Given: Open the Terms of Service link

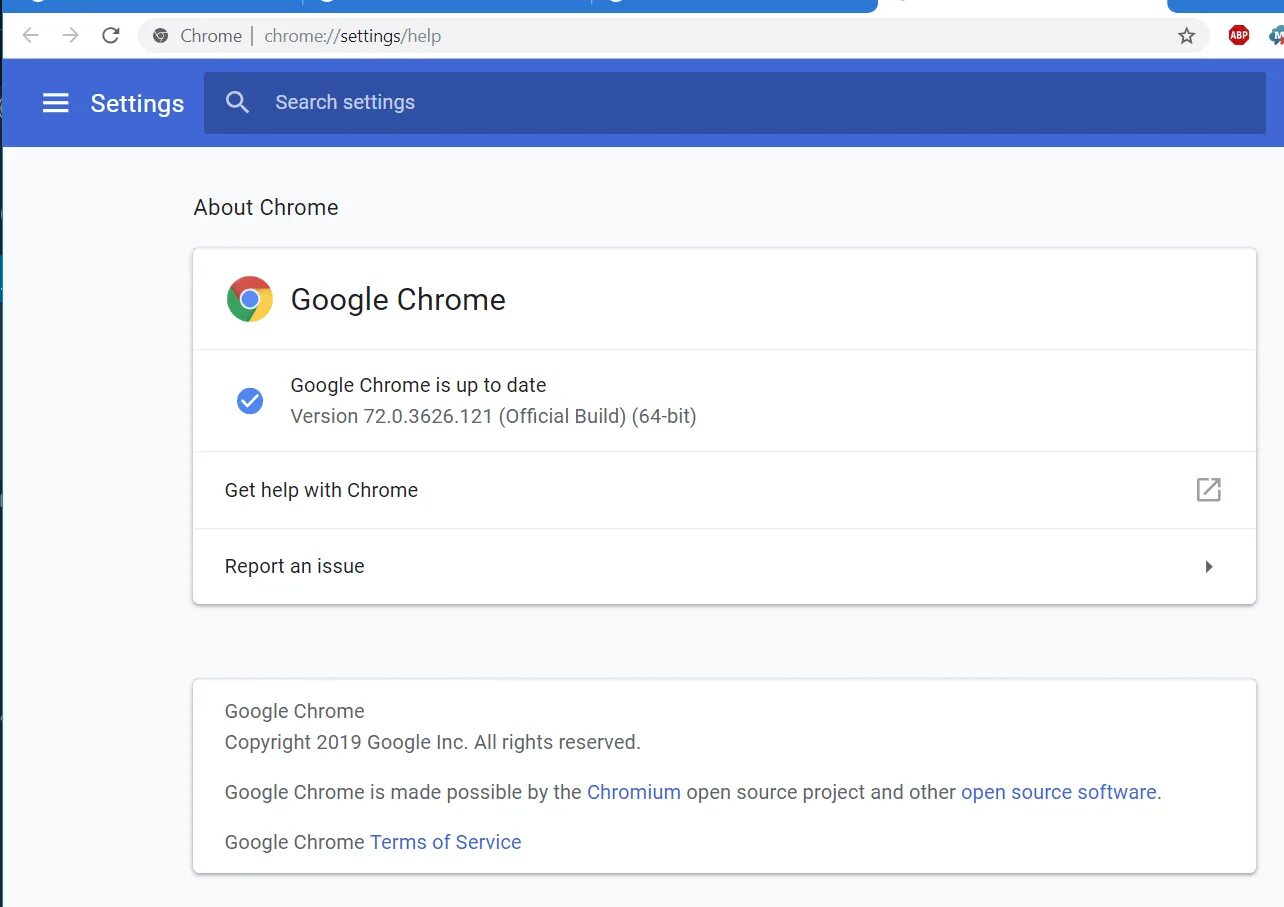Looking at the screenshot, I should click(445, 842).
